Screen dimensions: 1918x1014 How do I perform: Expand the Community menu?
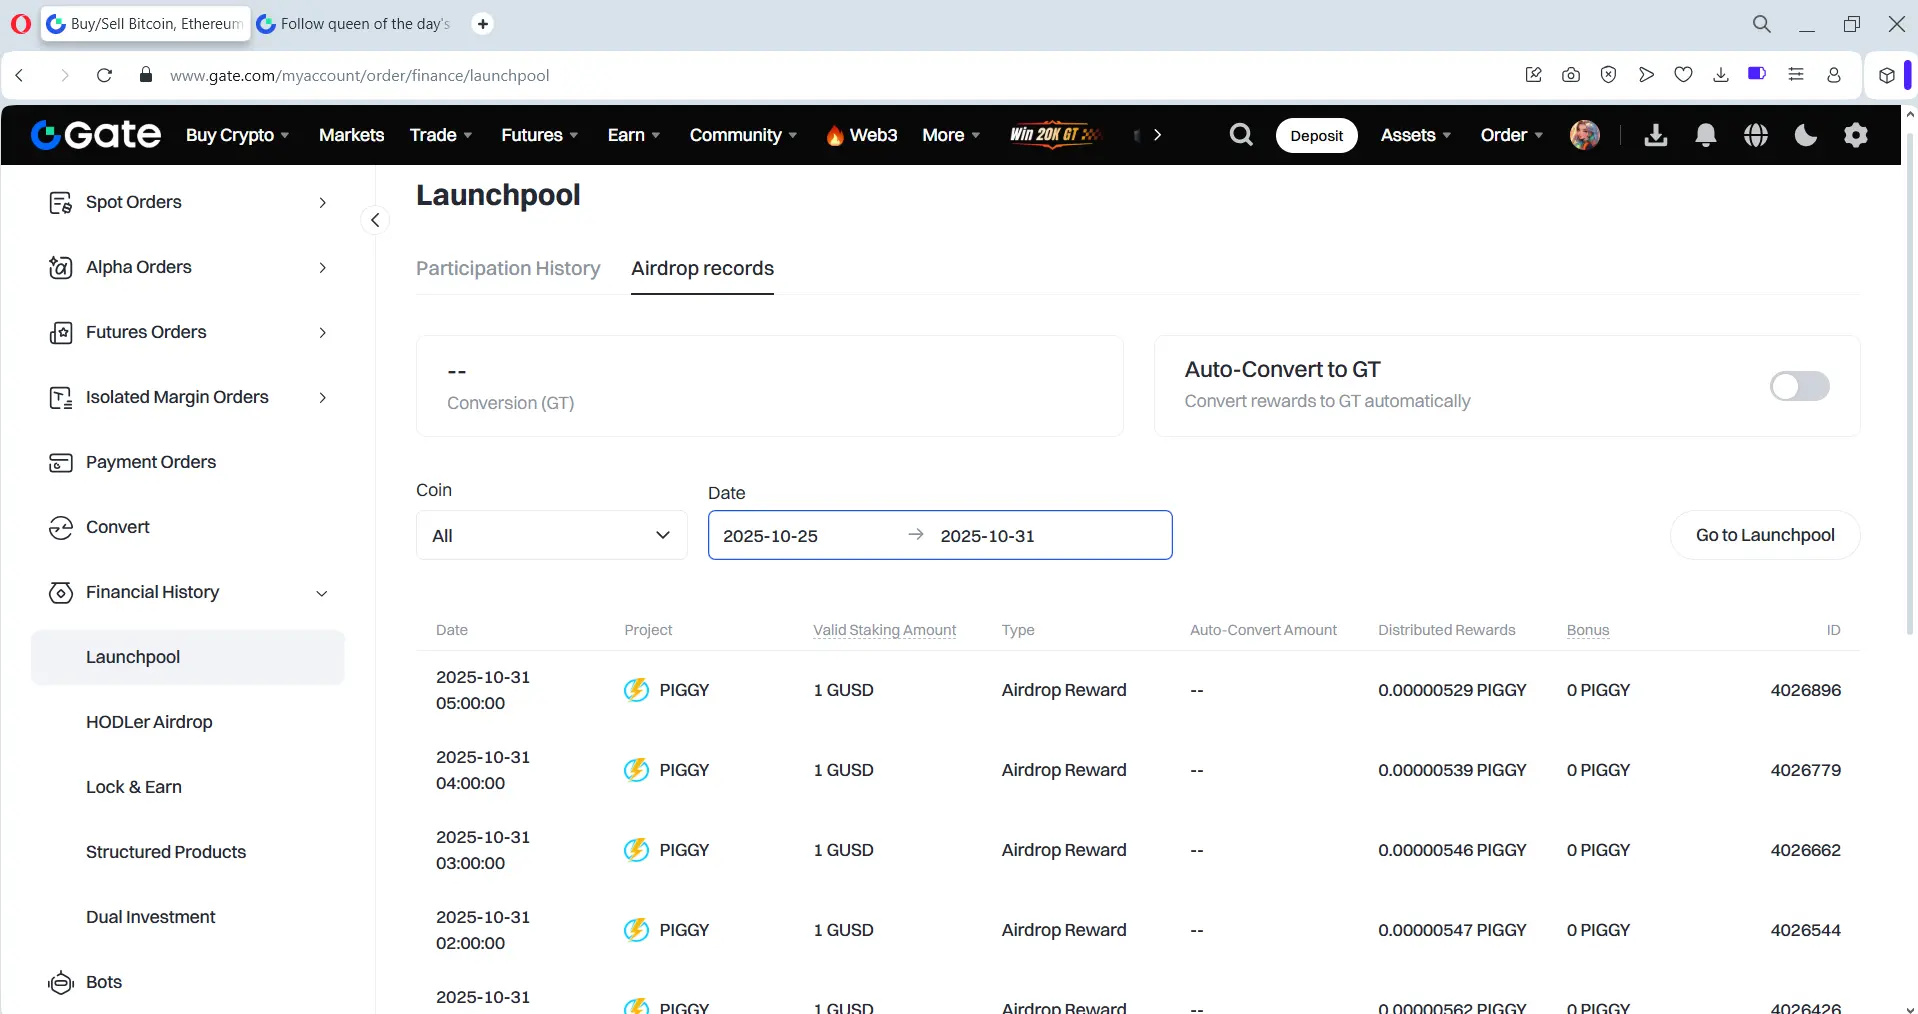pos(743,135)
